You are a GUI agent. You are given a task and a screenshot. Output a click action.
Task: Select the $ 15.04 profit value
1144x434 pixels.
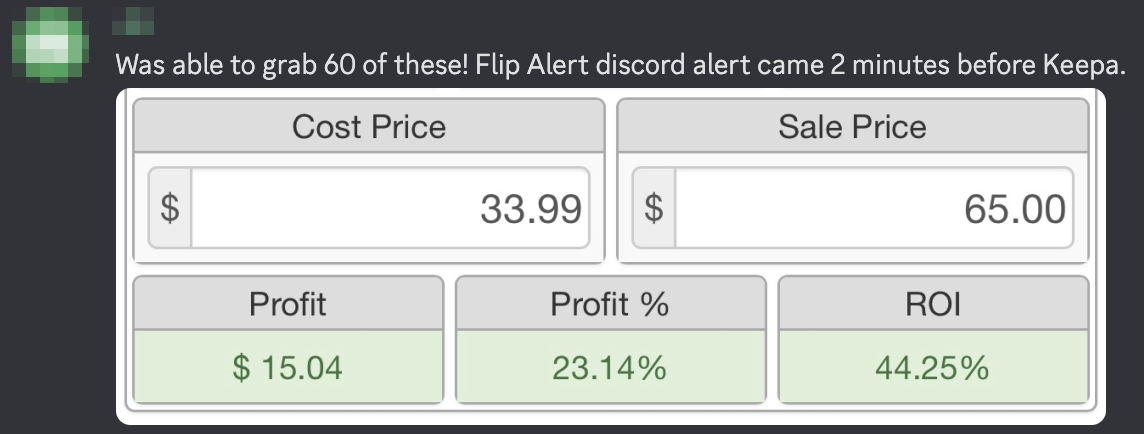[288, 367]
